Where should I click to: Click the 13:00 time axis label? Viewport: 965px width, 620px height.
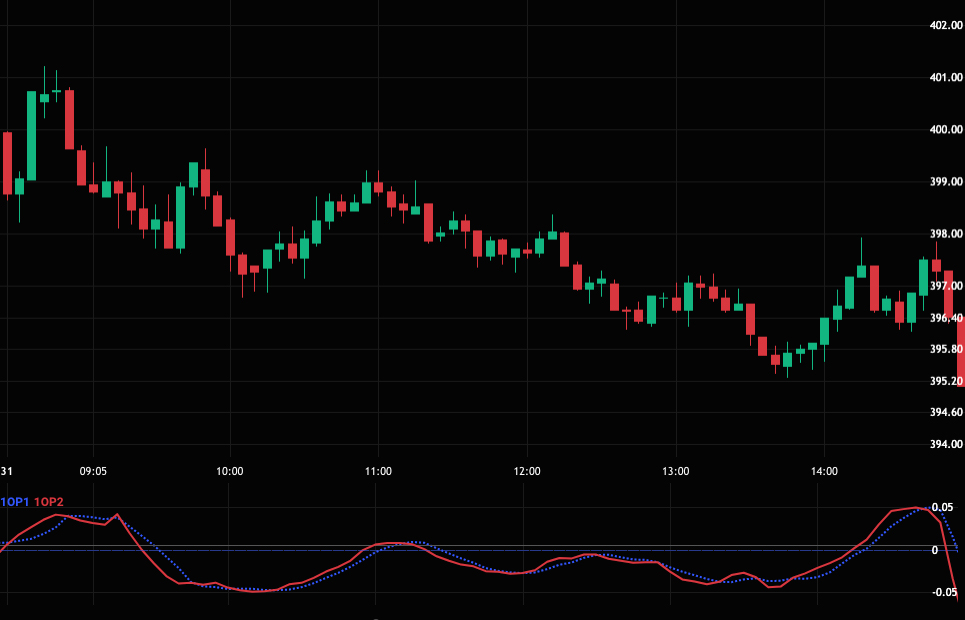pos(675,471)
